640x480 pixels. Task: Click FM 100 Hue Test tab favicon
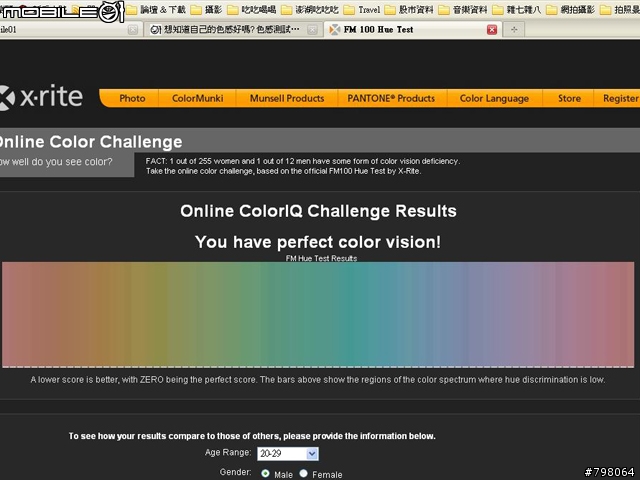335,29
